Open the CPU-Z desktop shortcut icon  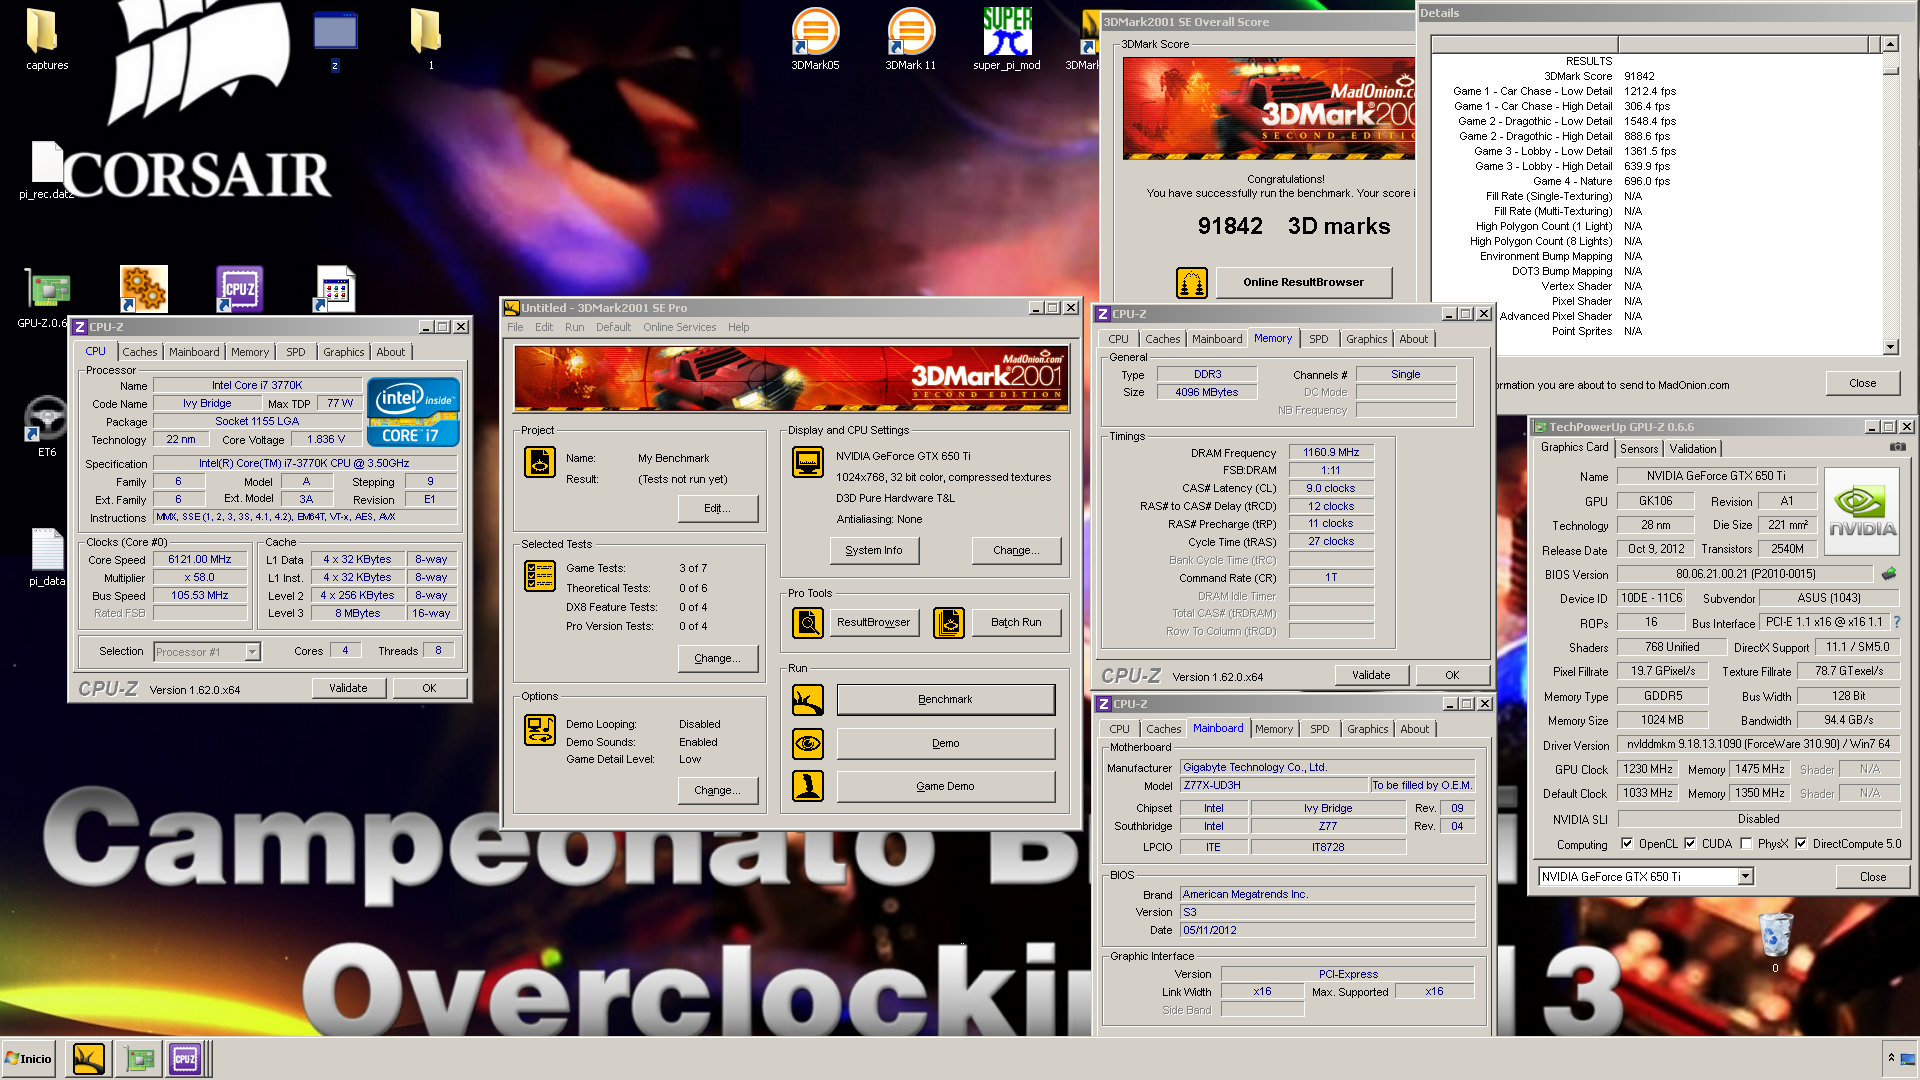click(x=239, y=289)
